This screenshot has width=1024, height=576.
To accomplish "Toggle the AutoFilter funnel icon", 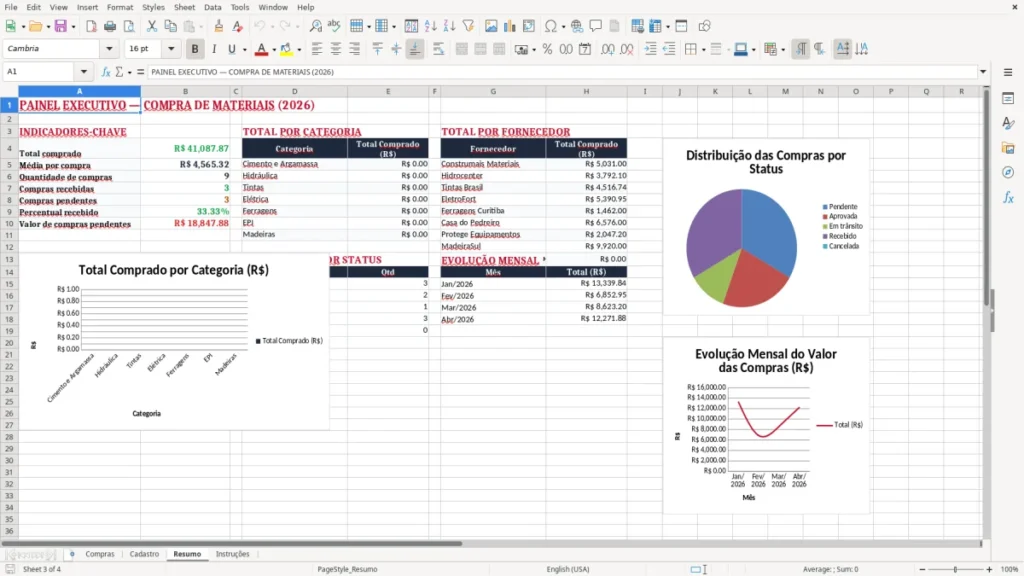I will 468,26.
